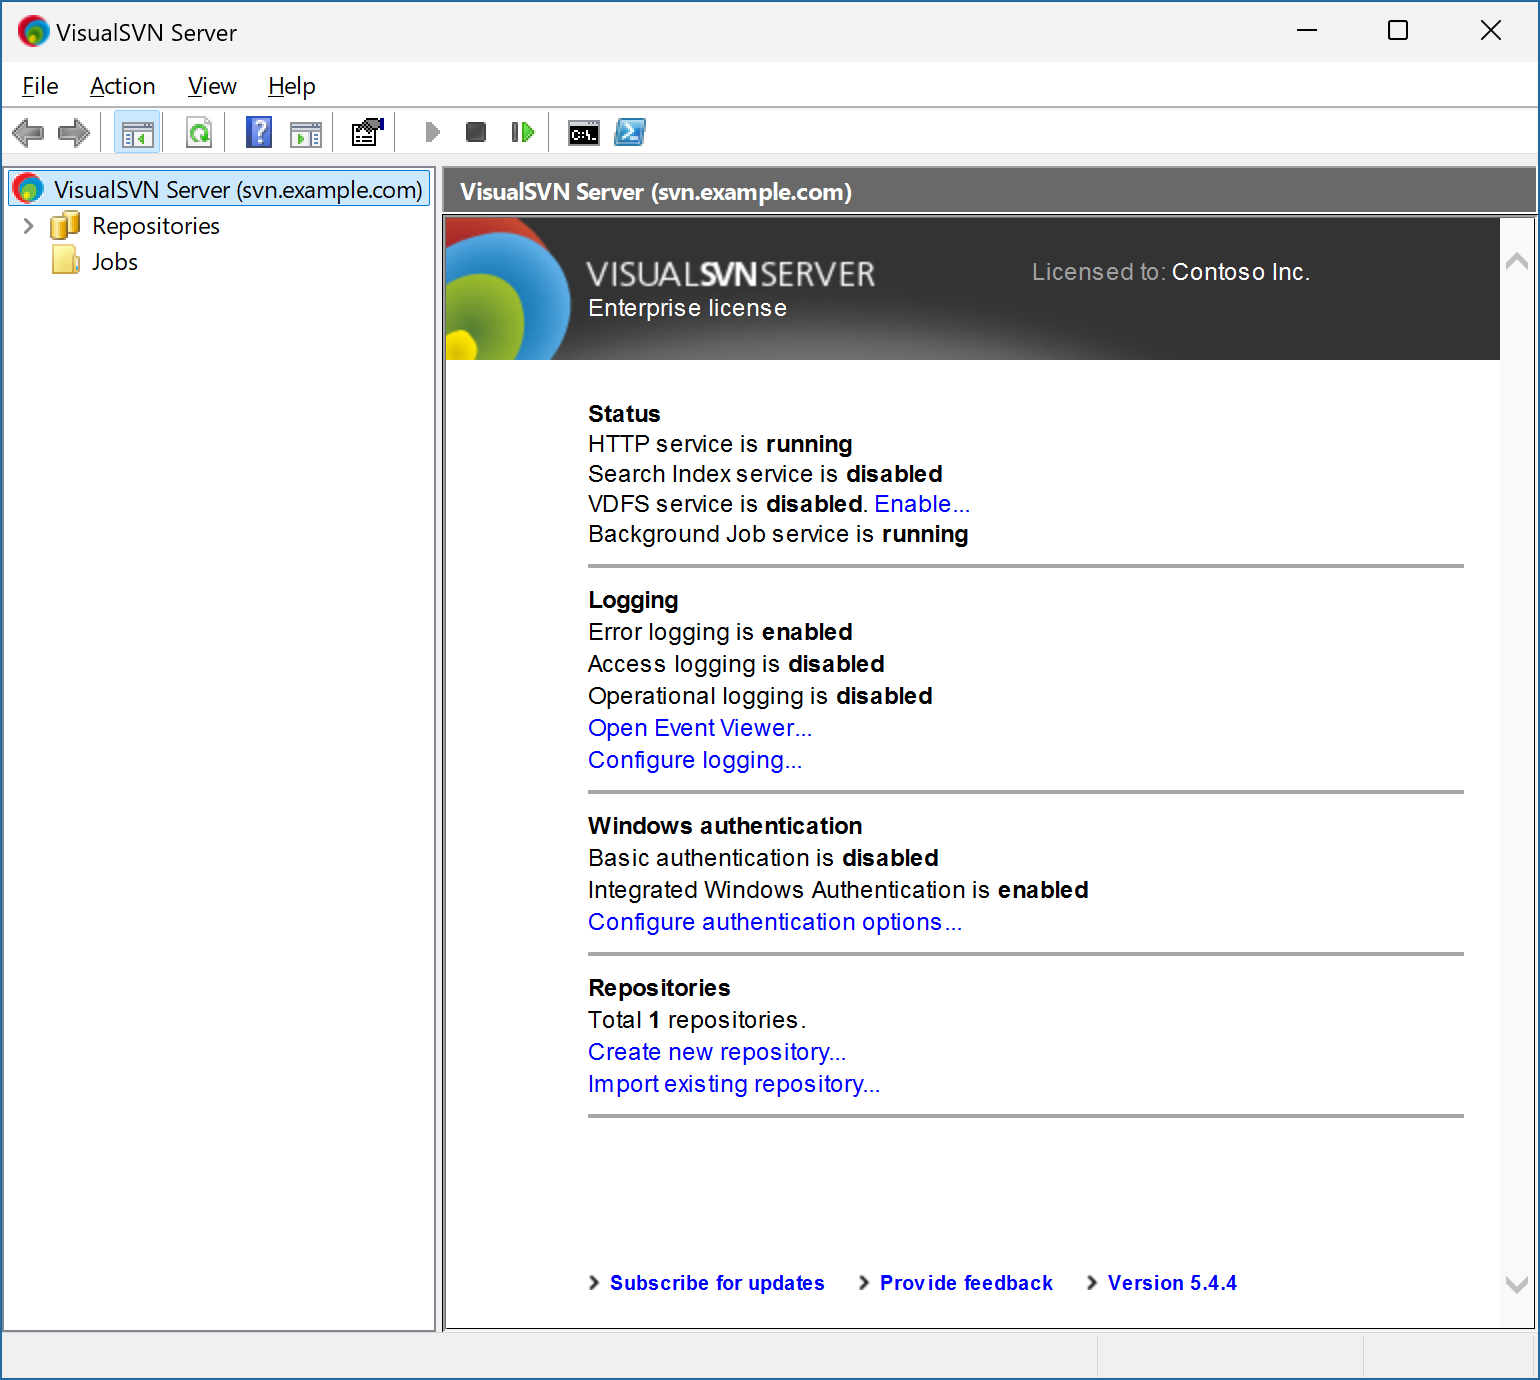Click the VisualSVN logo in title bar

[x=33, y=32]
